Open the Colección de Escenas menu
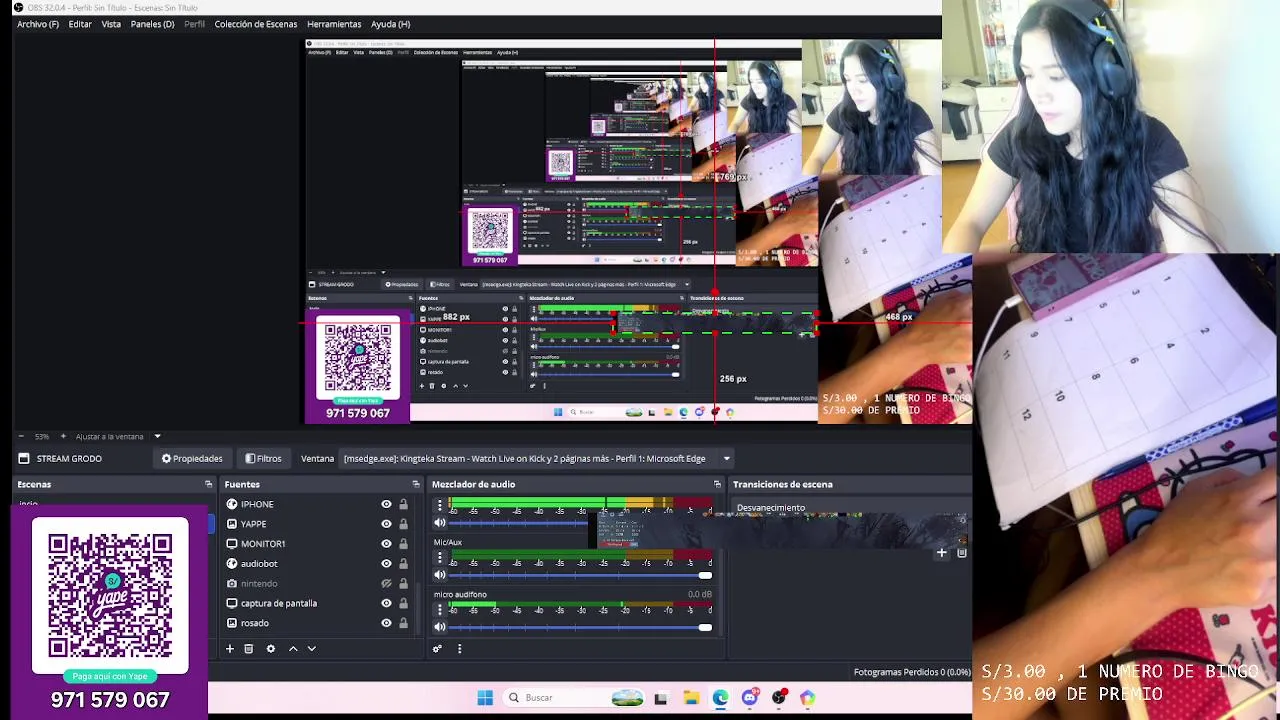 pos(255,24)
